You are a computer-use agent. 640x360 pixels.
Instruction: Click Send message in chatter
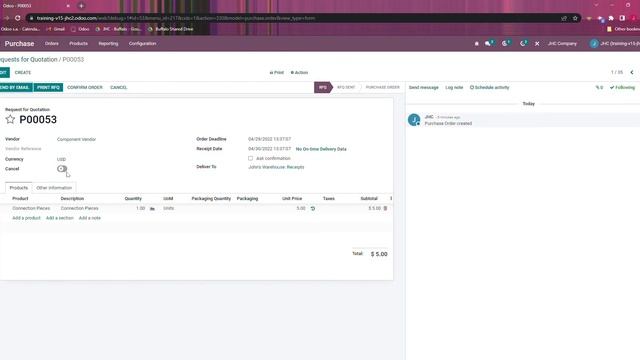[x=423, y=87]
